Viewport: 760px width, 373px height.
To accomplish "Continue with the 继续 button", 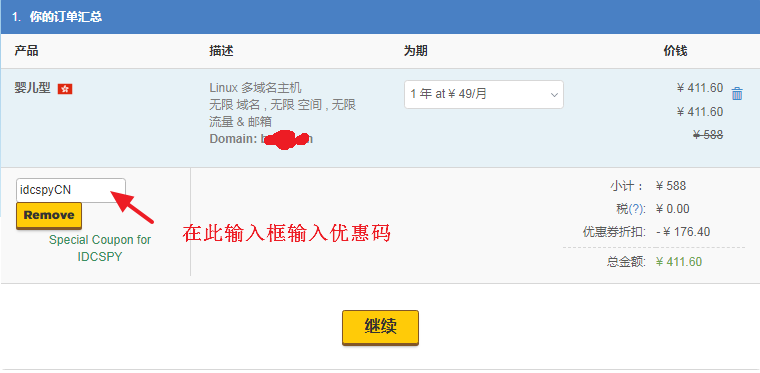I will (x=380, y=327).
